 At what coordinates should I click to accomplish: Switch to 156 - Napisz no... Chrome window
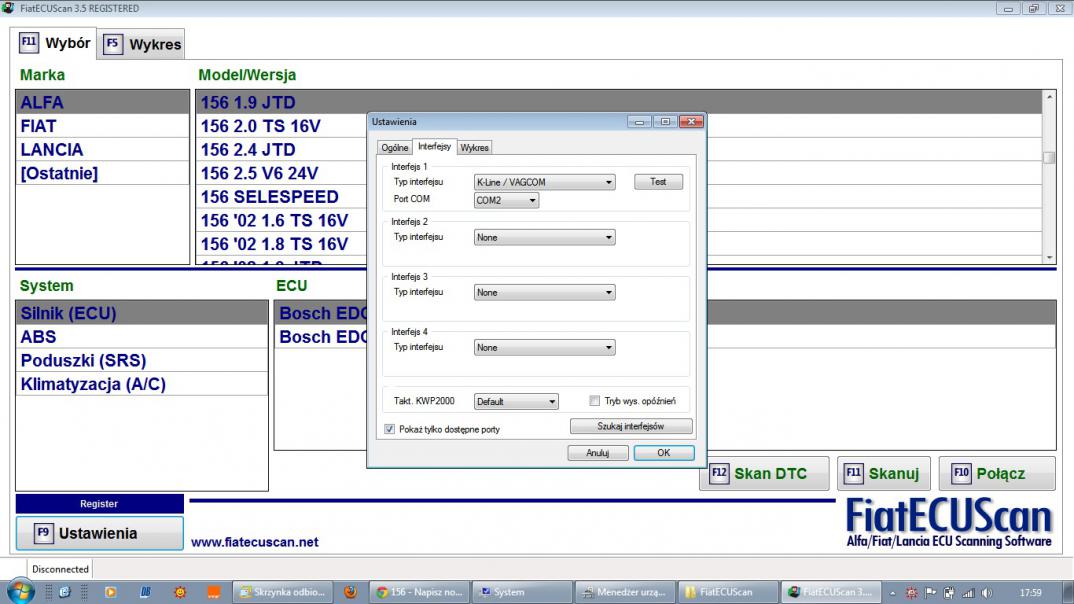419,592
